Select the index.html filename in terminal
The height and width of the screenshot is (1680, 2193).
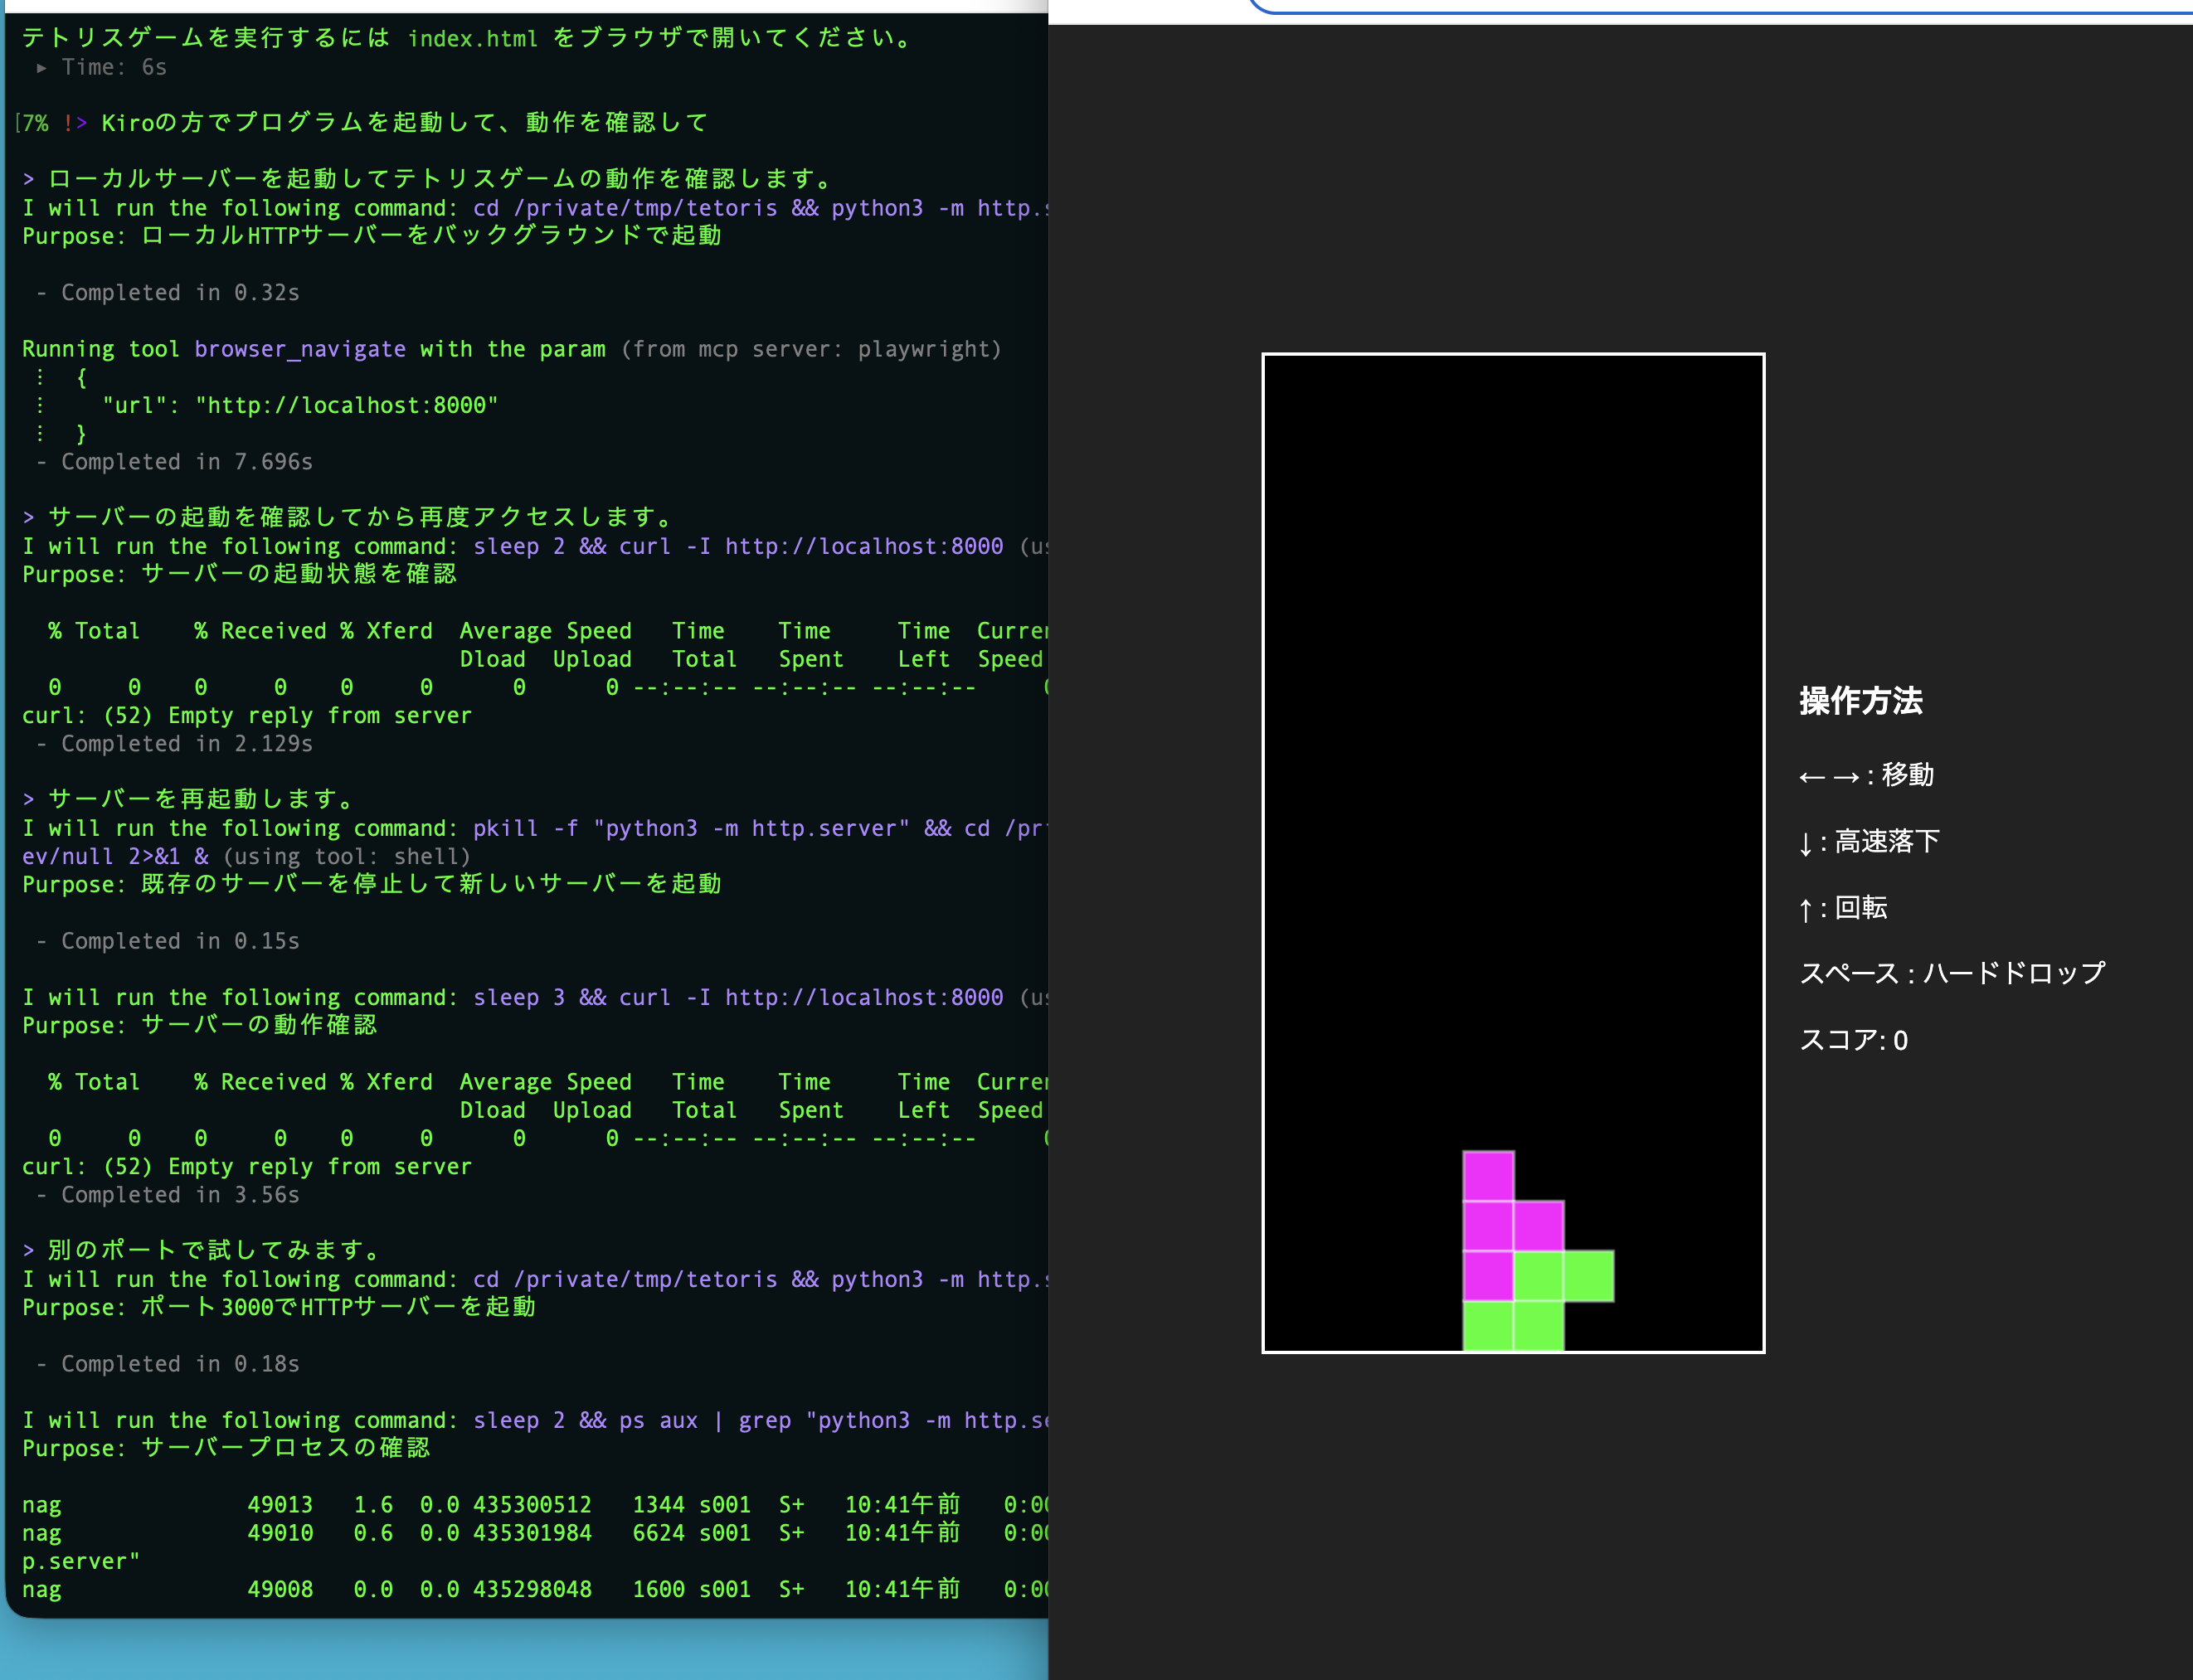pyautogui.click(x=474, y=38)
